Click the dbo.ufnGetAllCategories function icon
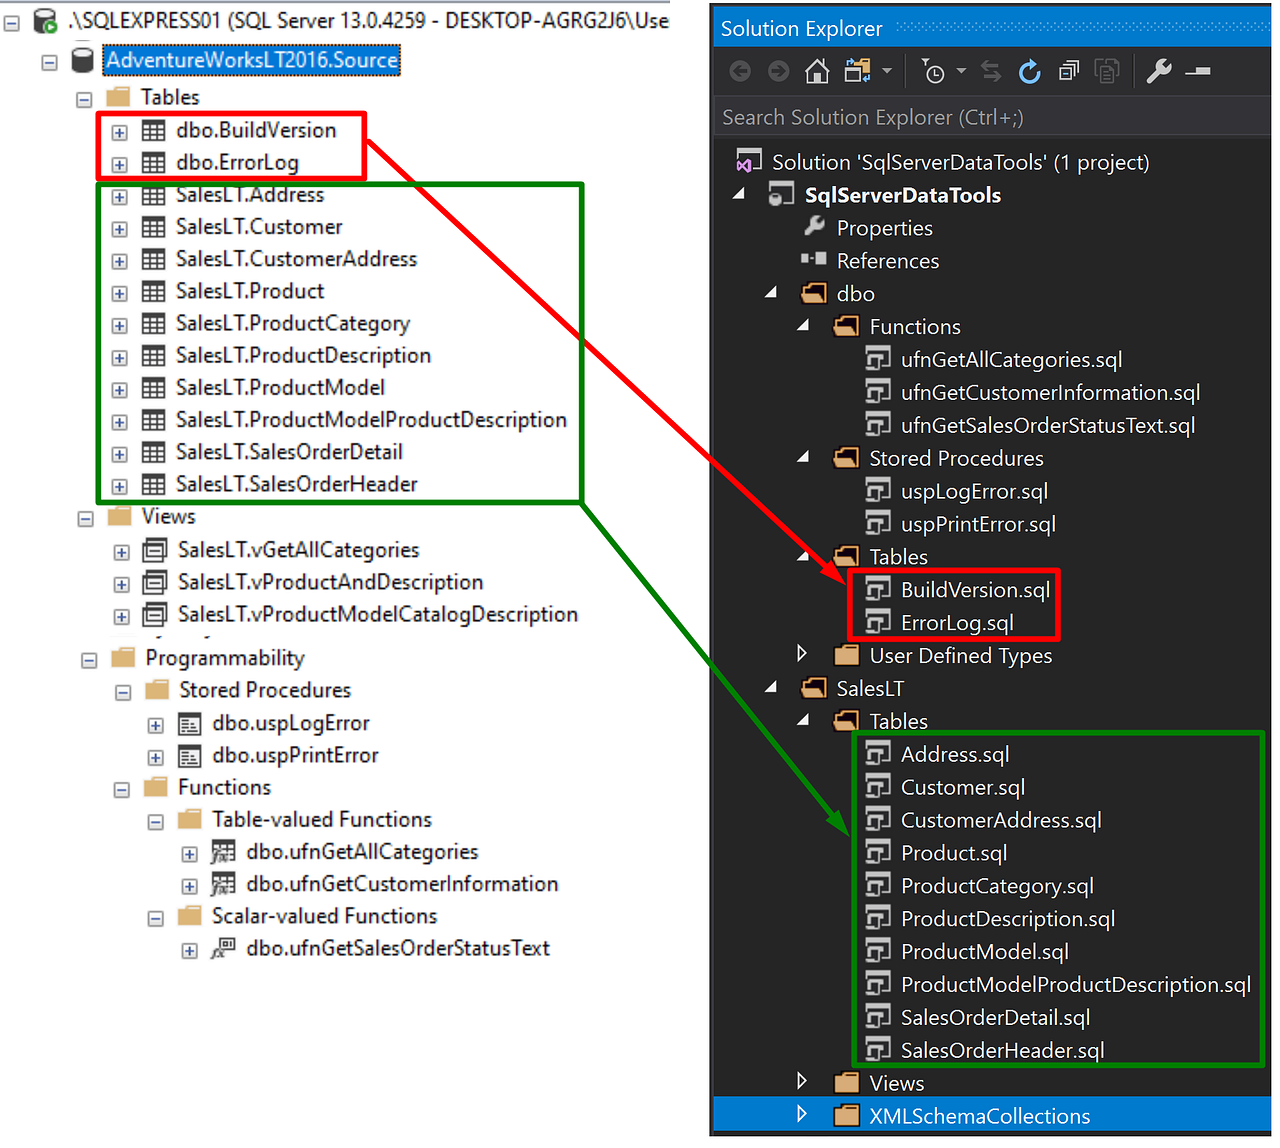Image resolution: width=1280 pixels, height=1148 pixels. pyautogui.click(x=223, y=852)
